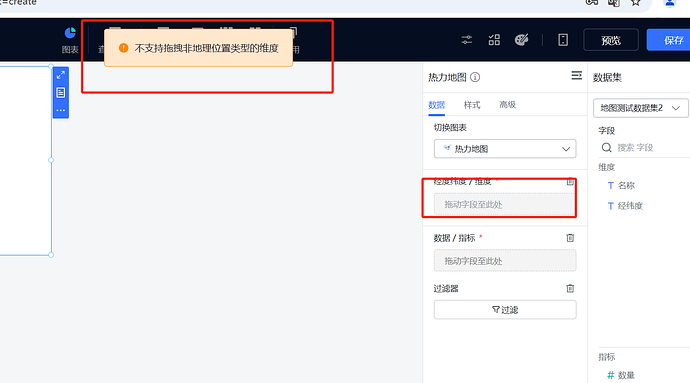The height and width of the screenshot is (383, 690).
Task: Clear the 过滤器 section with trash icon
Action: [x=570, y=288]
